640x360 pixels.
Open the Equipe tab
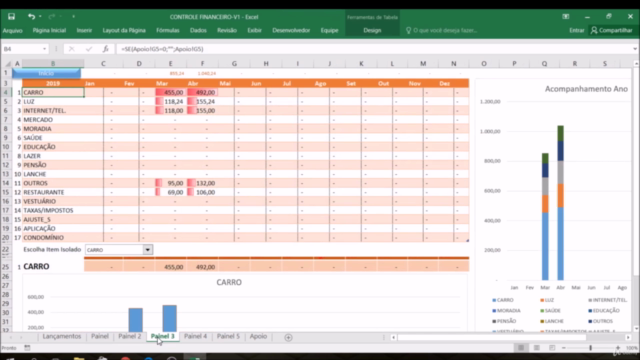coord(329,30)
